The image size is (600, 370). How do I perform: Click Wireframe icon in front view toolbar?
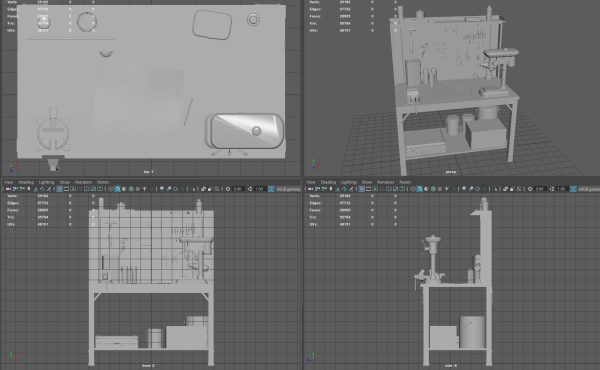click(x=111, y=189)
